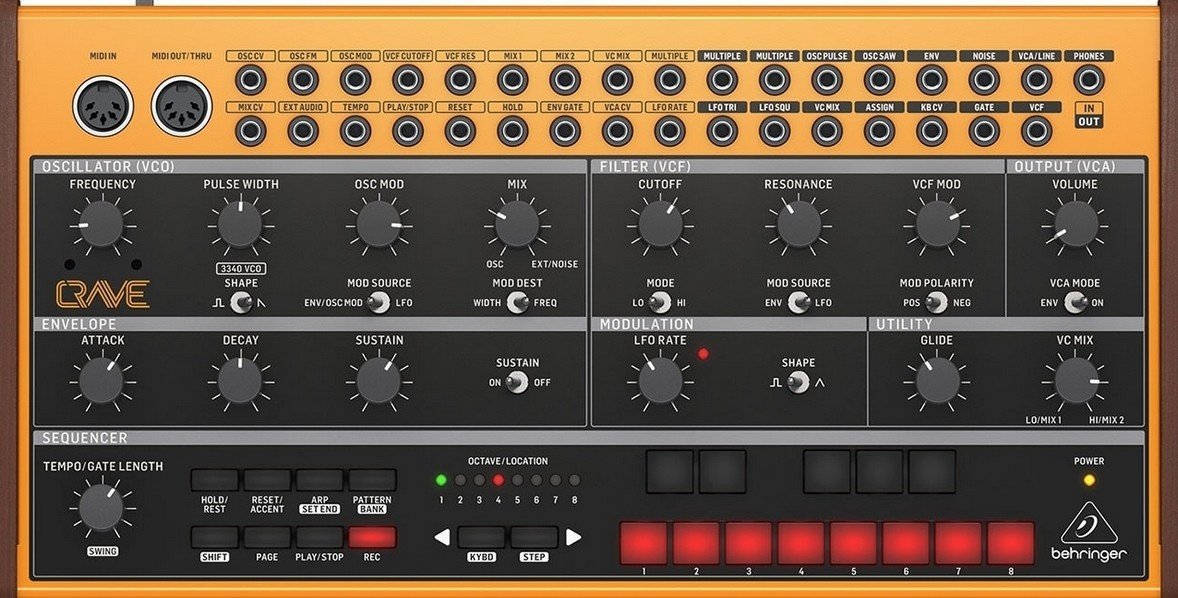Image resolution: width=1178 pixels, height=598 pixels.
Task: Click the OSC PULSE output jack
Action: 827,80
